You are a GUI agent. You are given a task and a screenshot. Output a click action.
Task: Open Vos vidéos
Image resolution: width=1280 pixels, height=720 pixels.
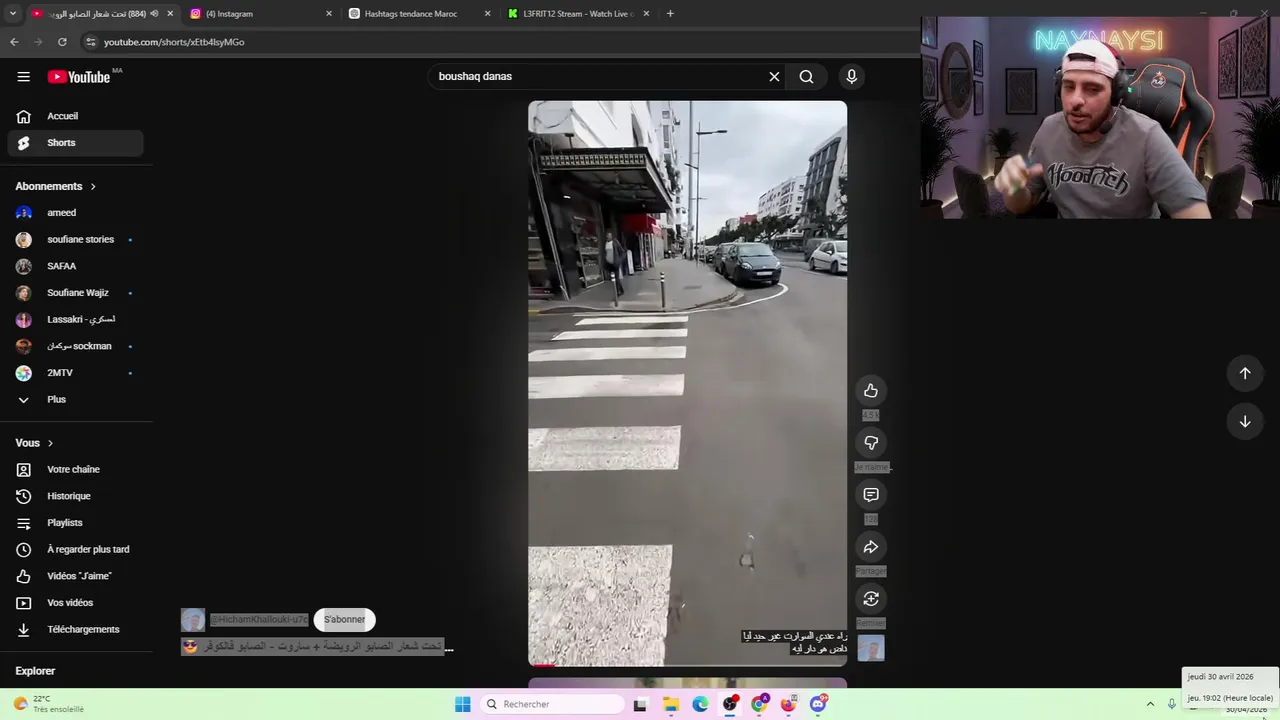[x=75, y=603]
